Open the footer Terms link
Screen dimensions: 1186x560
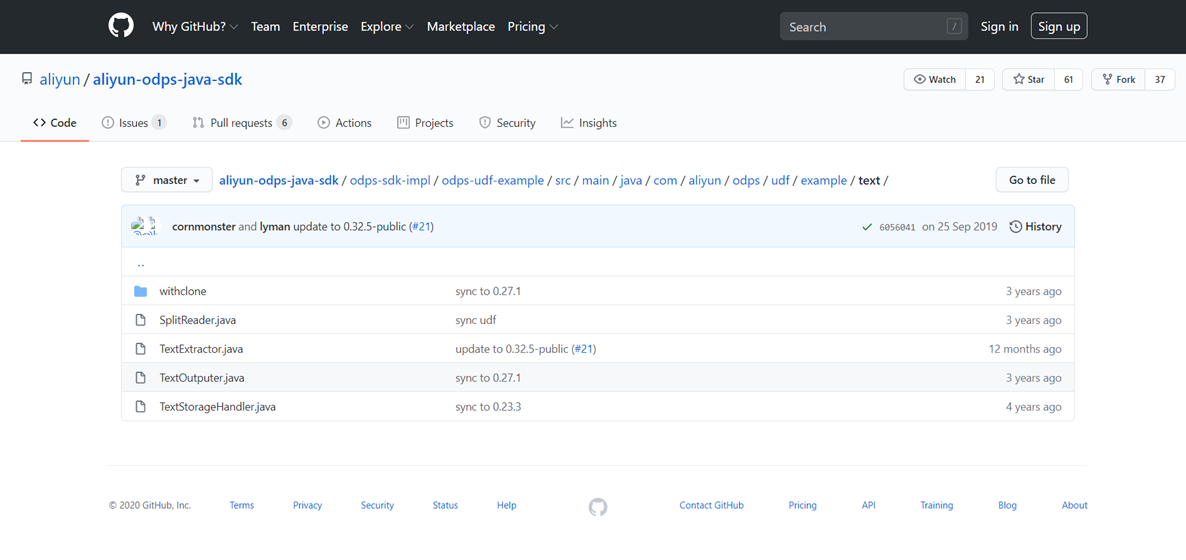pyautogui.click(x=242, y=506)
